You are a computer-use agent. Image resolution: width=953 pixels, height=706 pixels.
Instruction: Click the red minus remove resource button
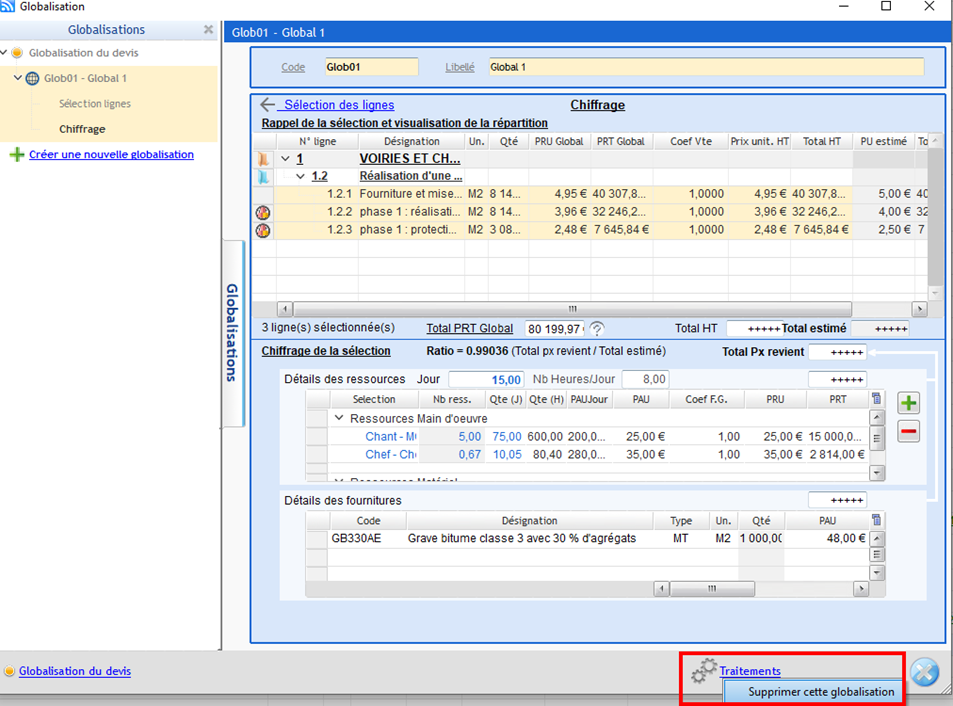coord(909,432)
